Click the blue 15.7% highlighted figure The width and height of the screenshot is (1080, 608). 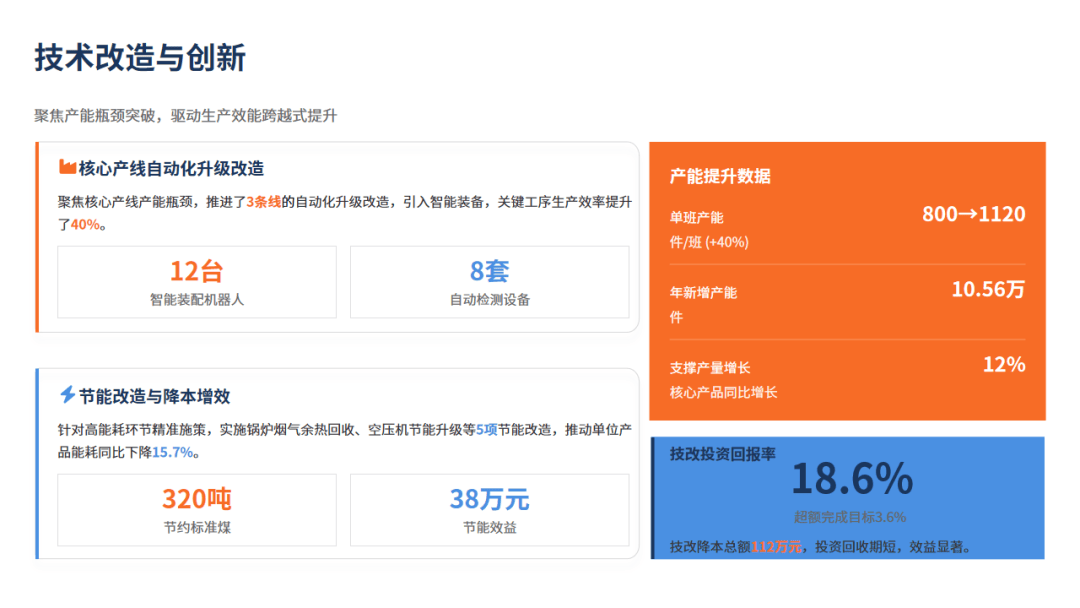(x=172, y=453)
